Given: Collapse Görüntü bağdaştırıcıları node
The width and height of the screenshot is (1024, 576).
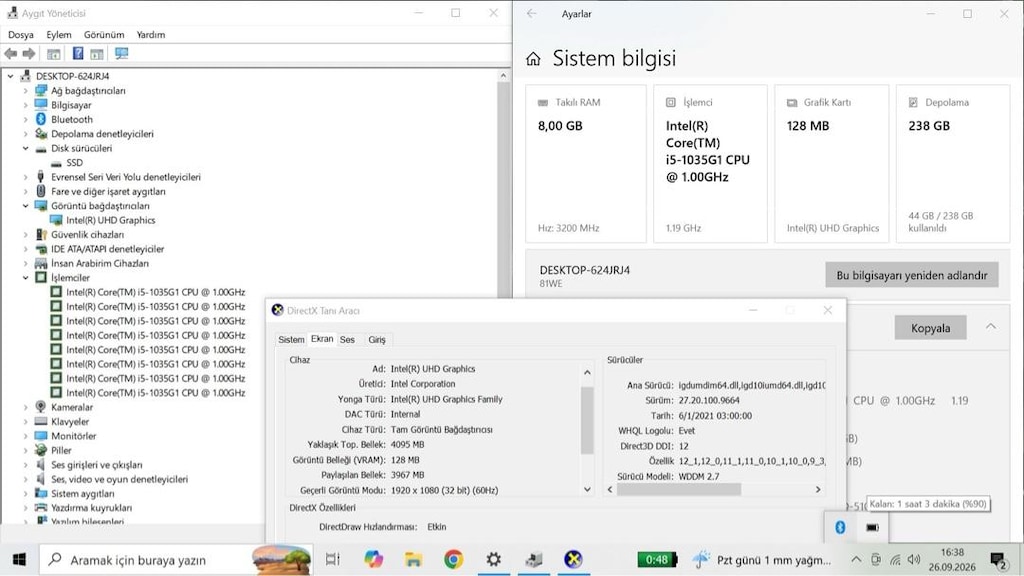Looking at the screenshot, I should click(x=25, y=206).
